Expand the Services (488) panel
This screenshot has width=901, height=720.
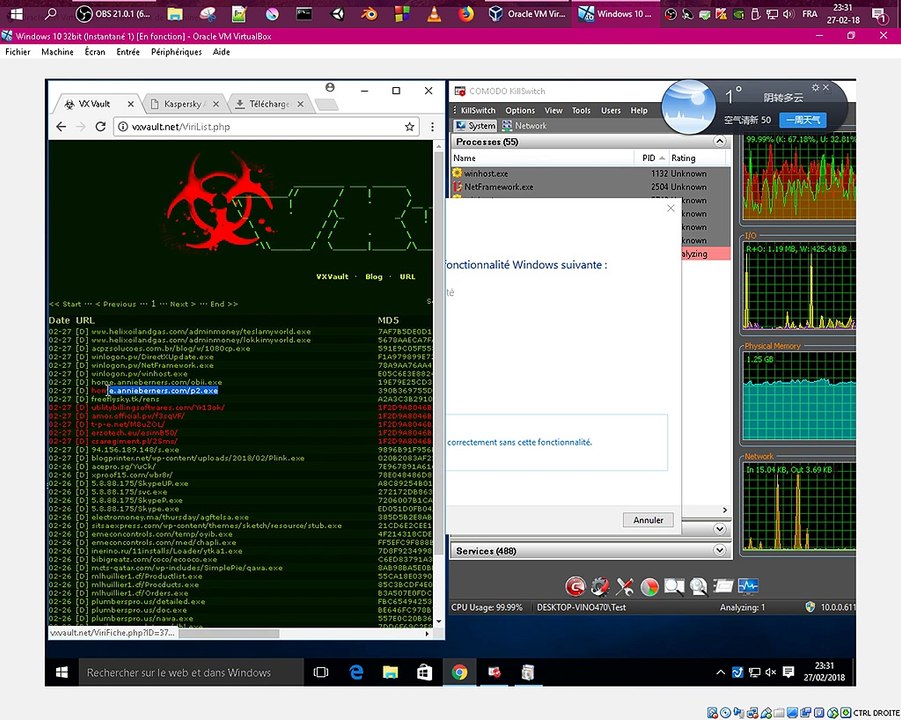tap(719, 550)
